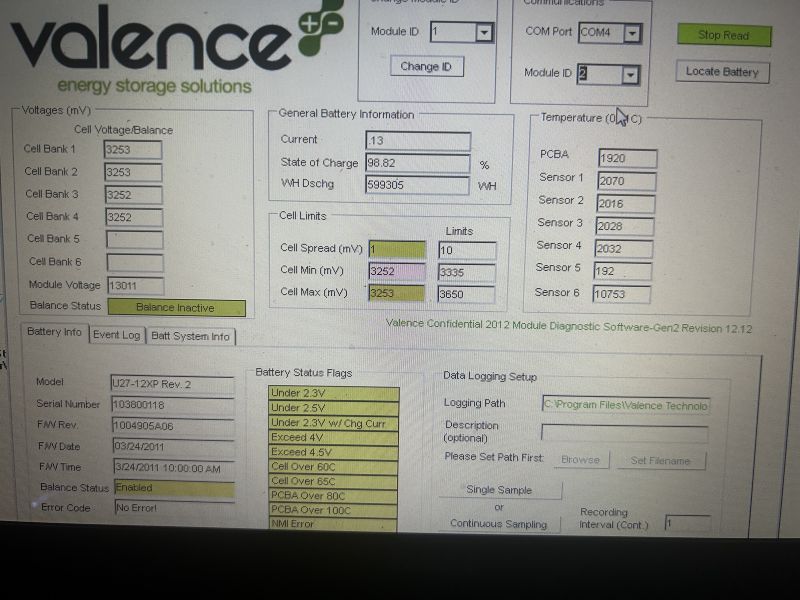800x600 pixels.
Task: Click the Cell Spread value field
Action: click(x=397, y=249)
